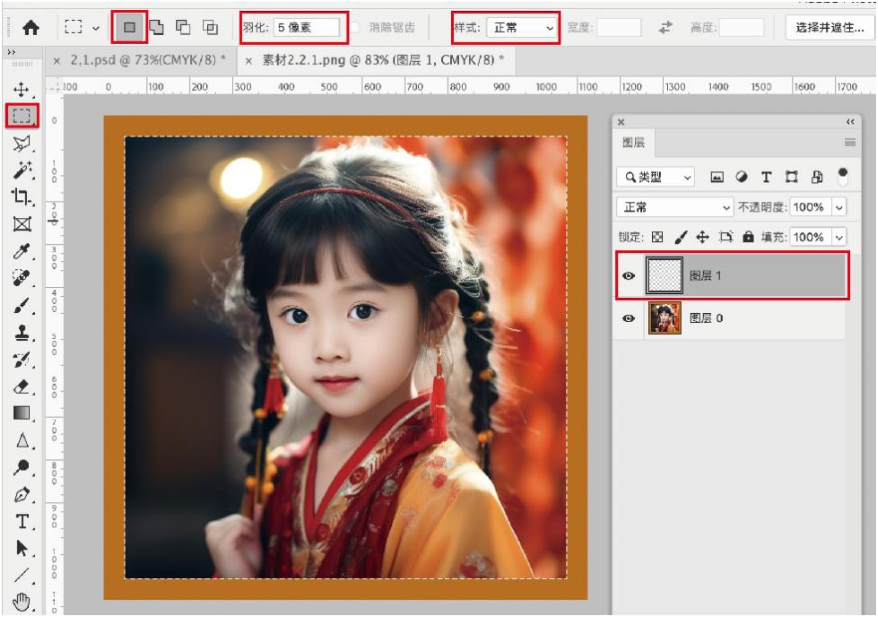Click the 图层 0 layer thumbnail
Screen dimensions: 878x617
(x=665, y=319)
